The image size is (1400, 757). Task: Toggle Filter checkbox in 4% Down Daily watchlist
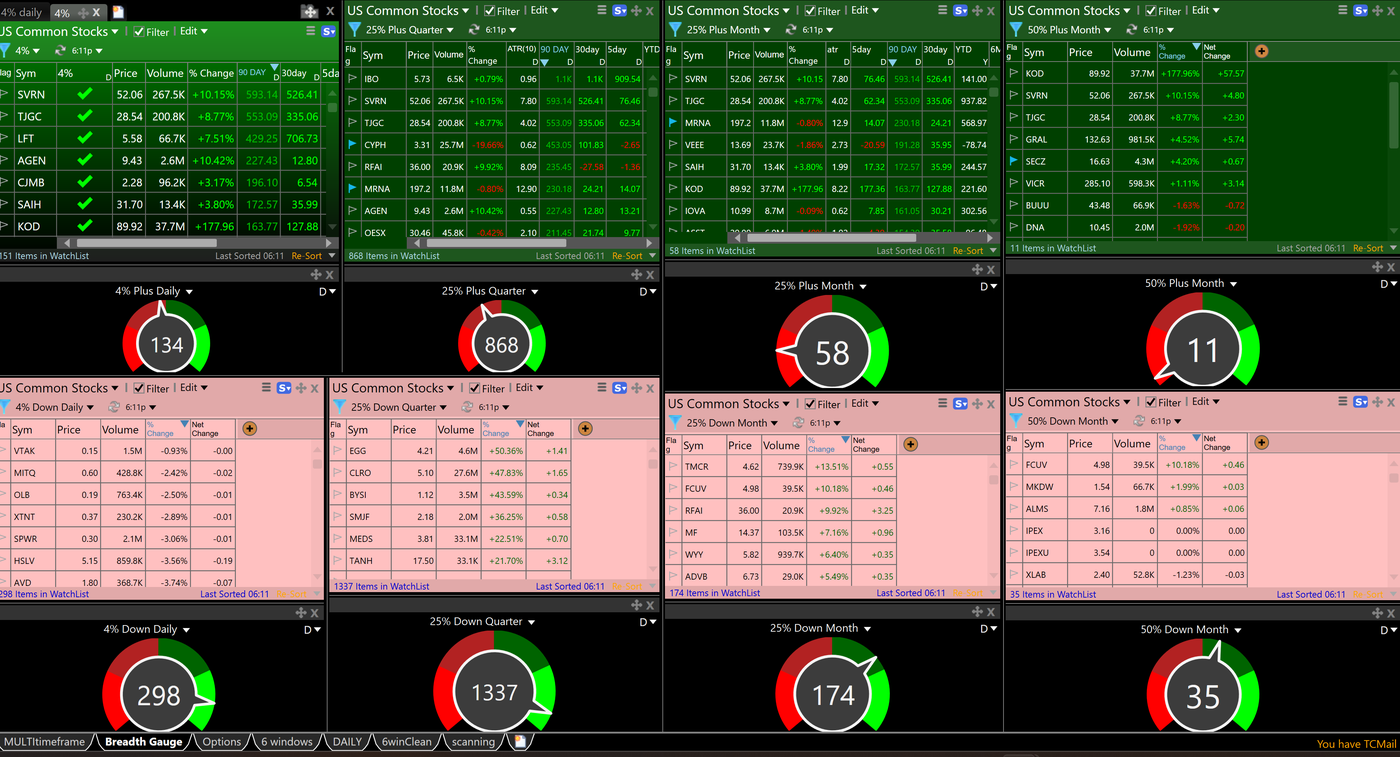coord(139,388)
